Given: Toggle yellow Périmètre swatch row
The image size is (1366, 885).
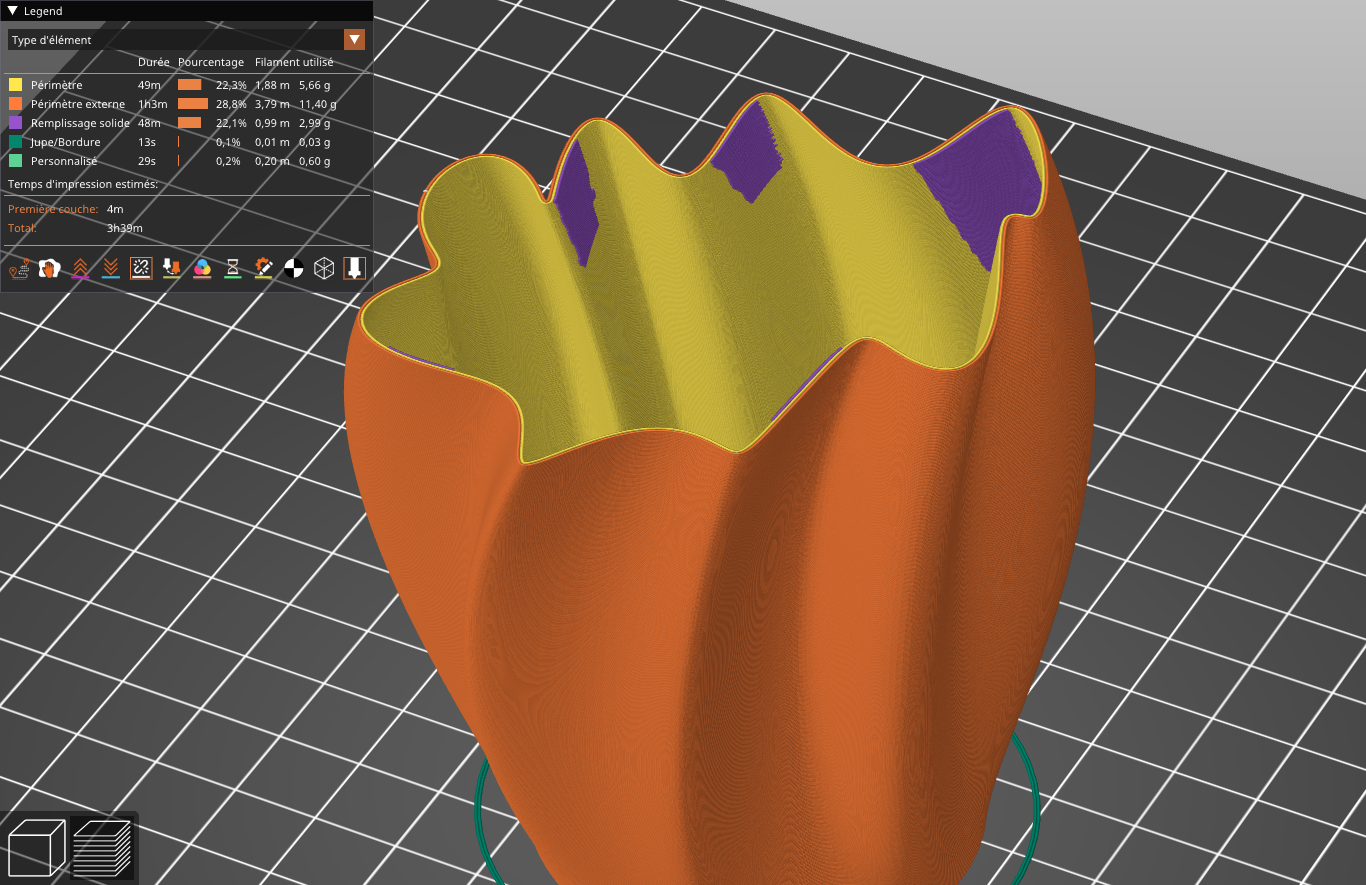Looking at the screenshot, I should tap(186, 85).
